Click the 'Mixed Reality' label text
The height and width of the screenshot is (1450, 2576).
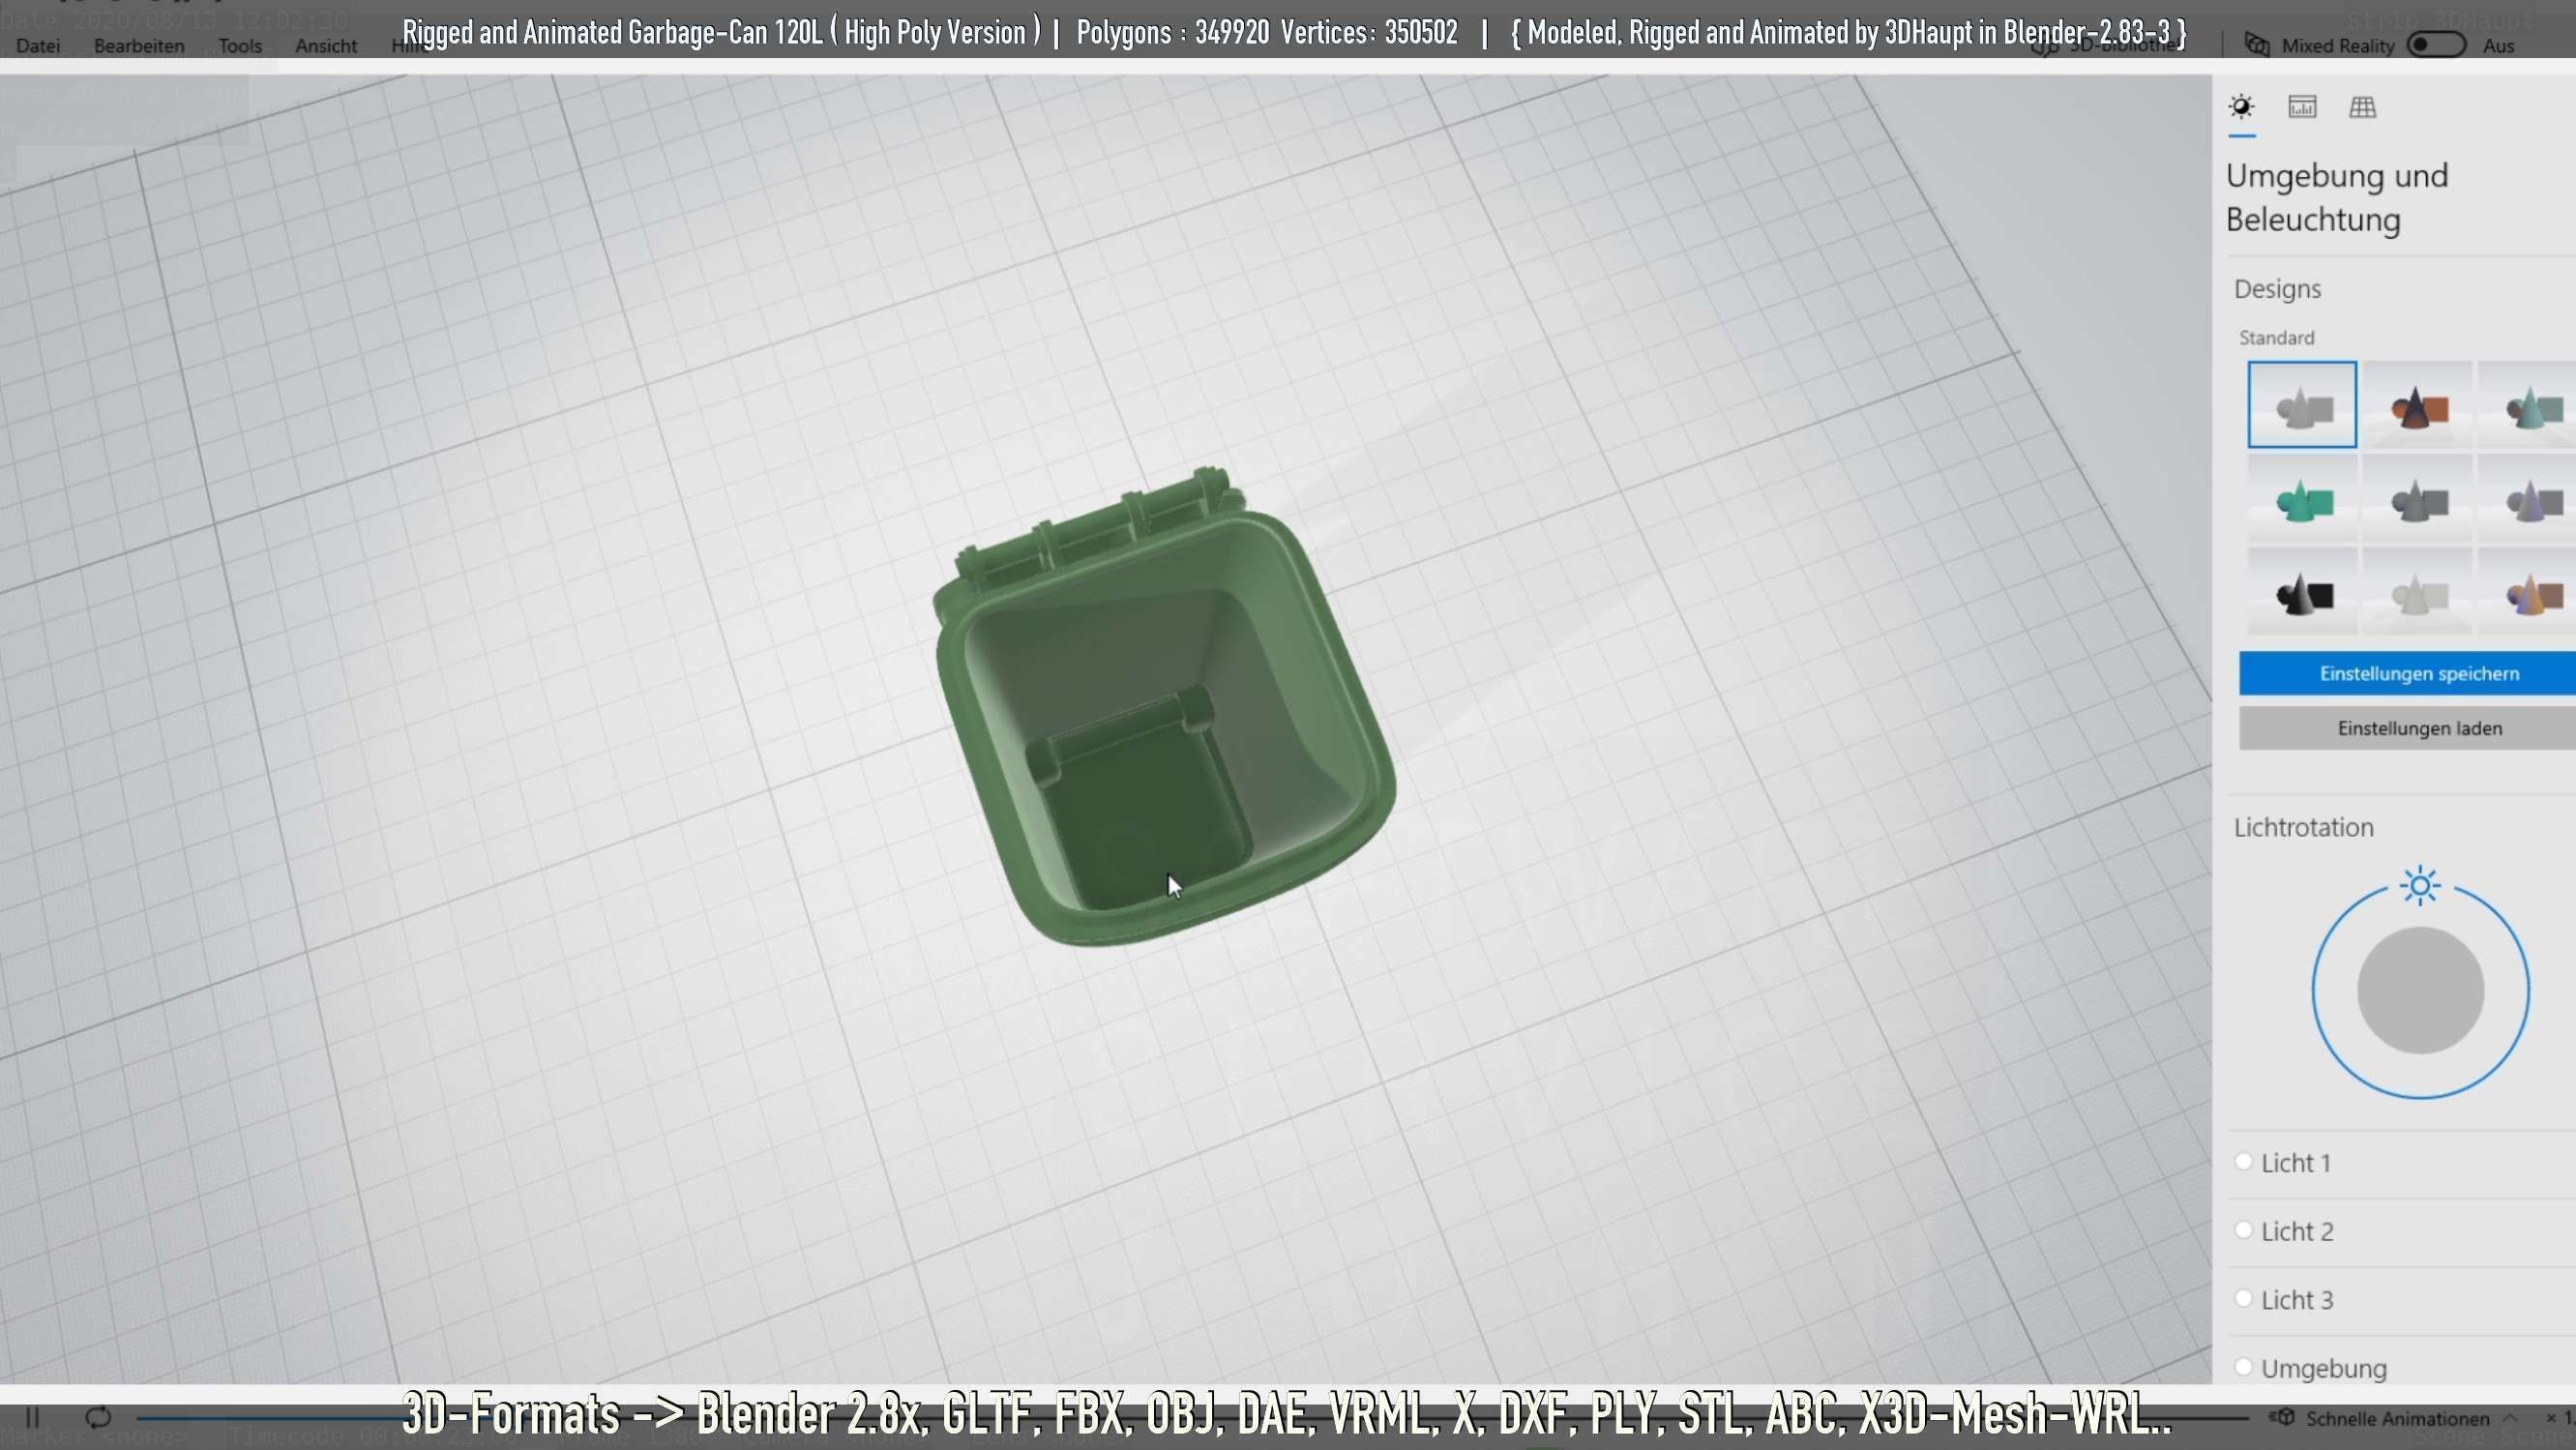[x=2338, y=46]
